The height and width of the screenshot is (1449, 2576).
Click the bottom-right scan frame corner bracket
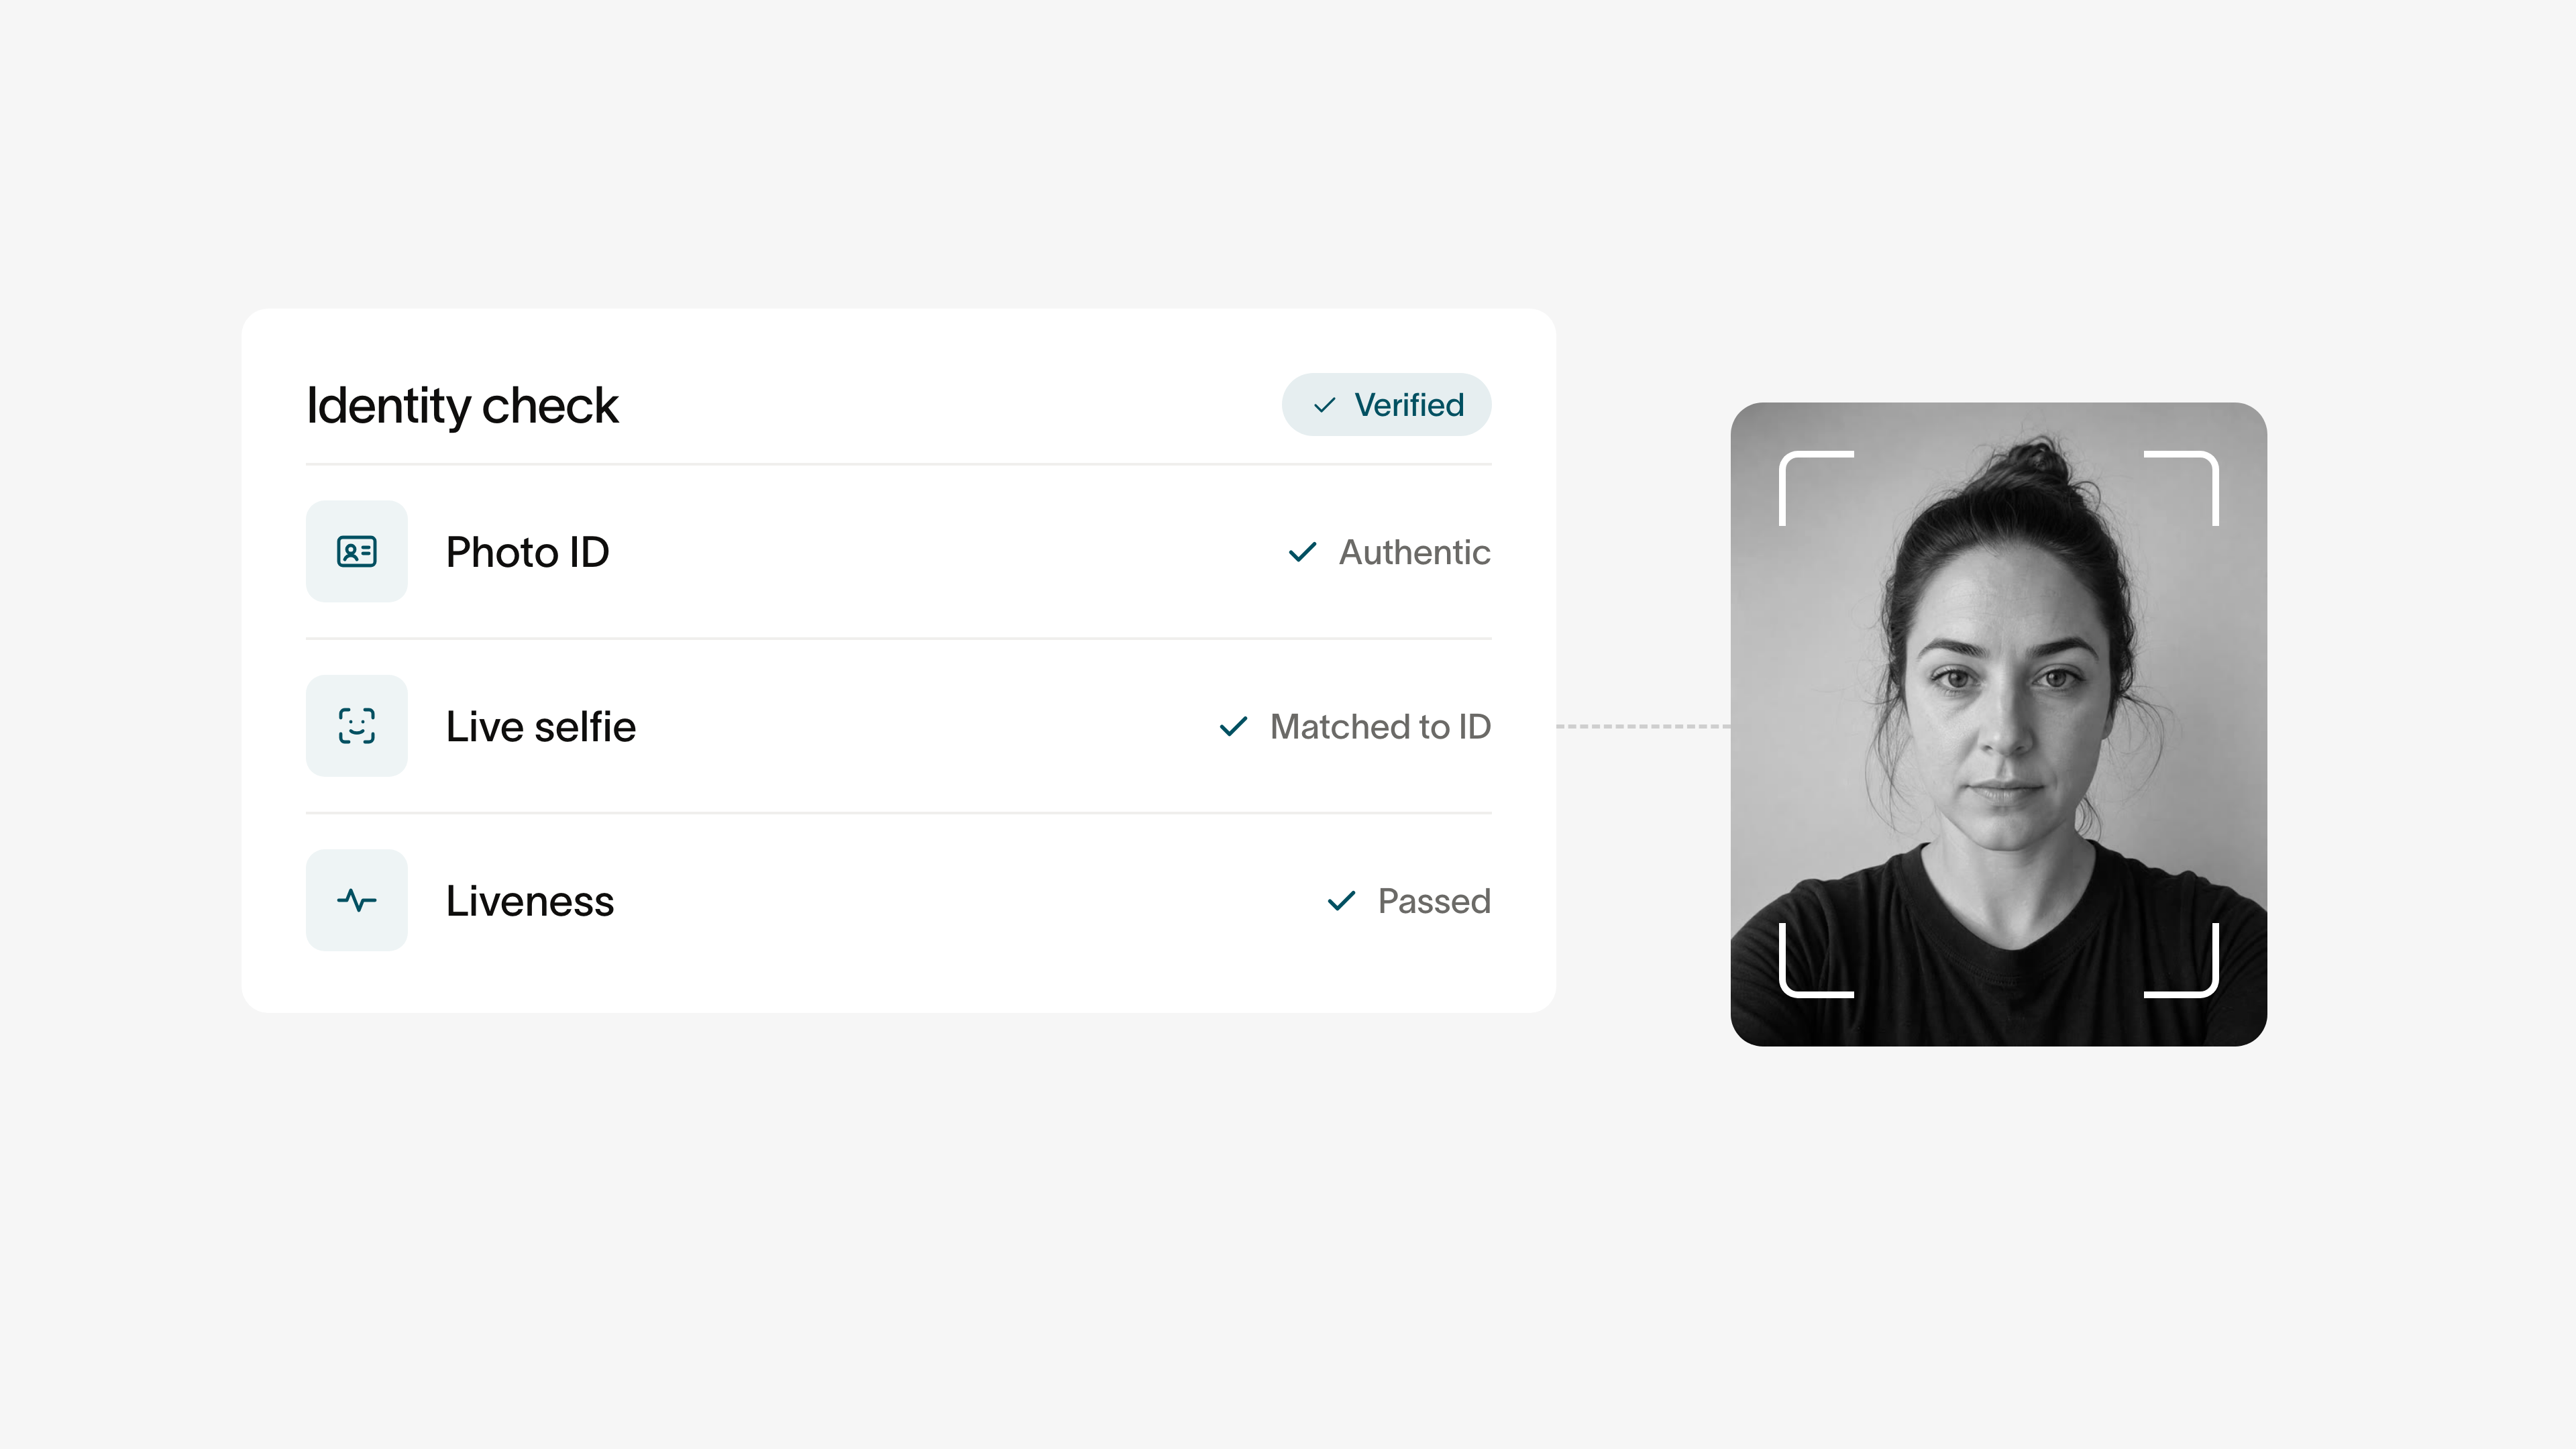click(x=2181, y=960)
